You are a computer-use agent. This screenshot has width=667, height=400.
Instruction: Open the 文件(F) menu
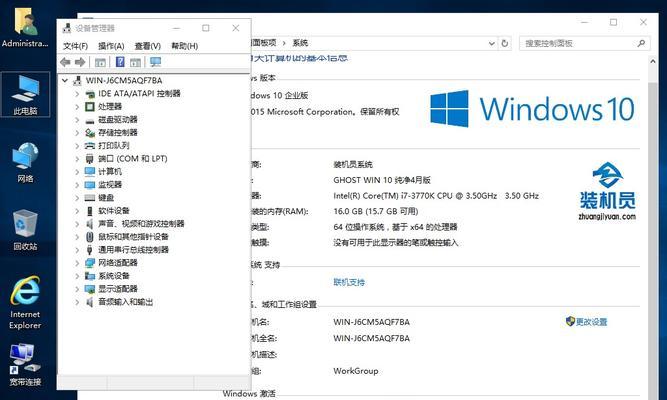(75, 46)
